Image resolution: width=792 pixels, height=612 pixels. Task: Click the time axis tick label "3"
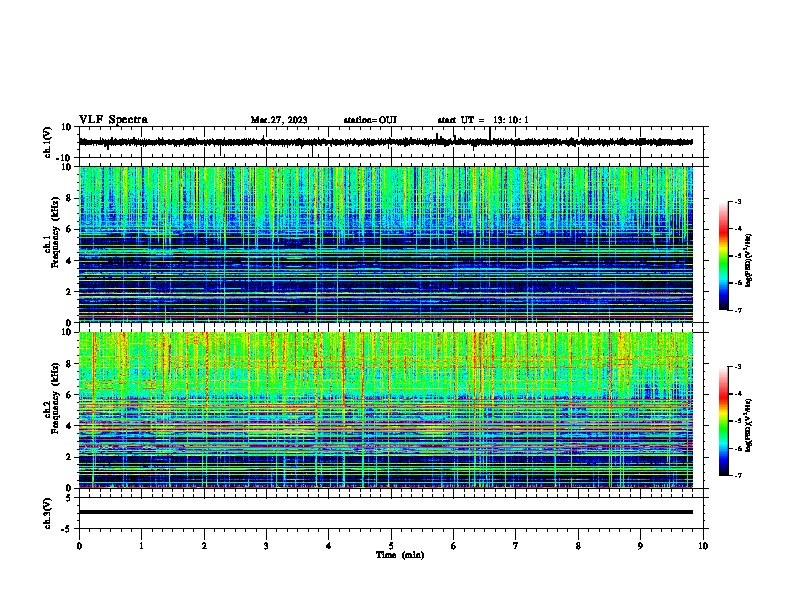[x=266, y=546]
